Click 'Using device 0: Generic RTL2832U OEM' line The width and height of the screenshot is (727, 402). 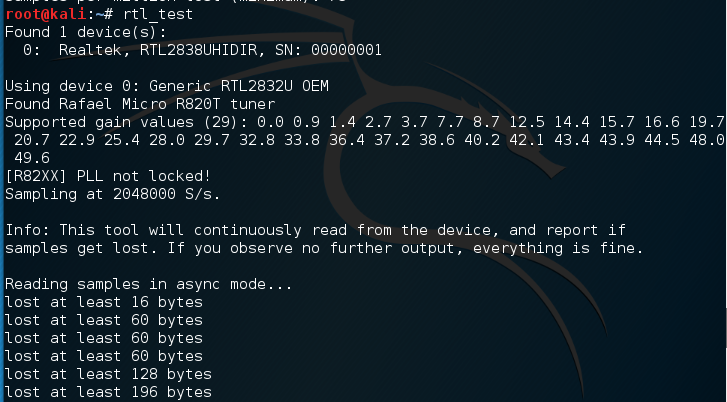pyautogui.click(x=167, y=86)
